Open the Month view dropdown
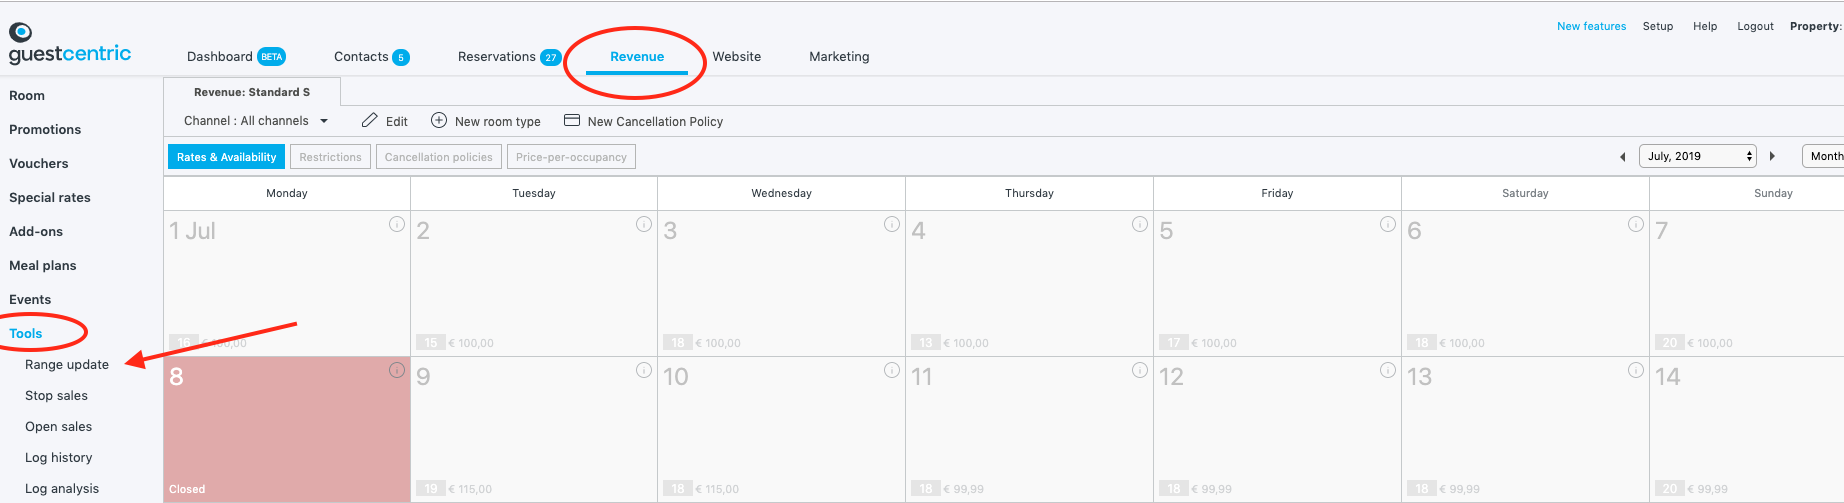The width and height of the screenshot is (1844, 503). pos(1823,156)
